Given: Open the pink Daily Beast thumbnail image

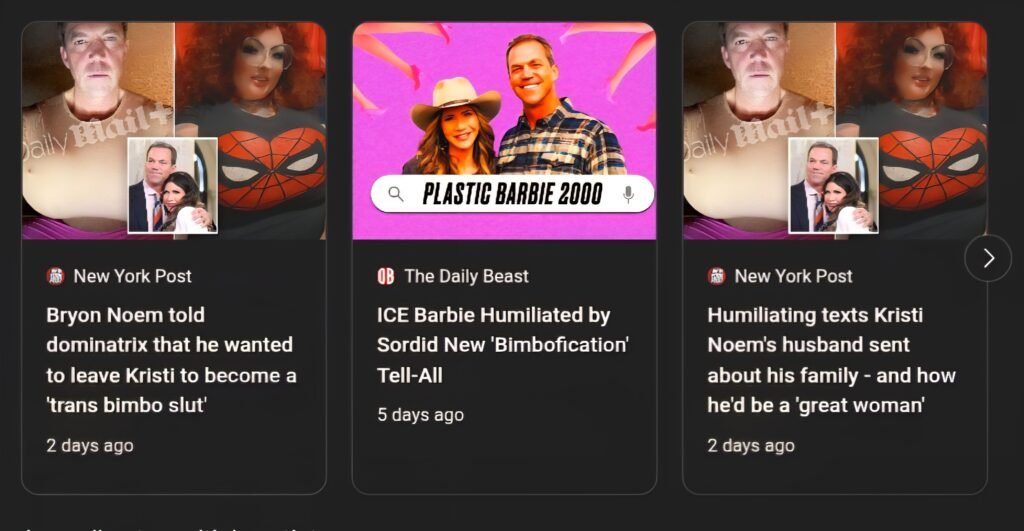Looking at the screenshot, I should coord(504,131).
